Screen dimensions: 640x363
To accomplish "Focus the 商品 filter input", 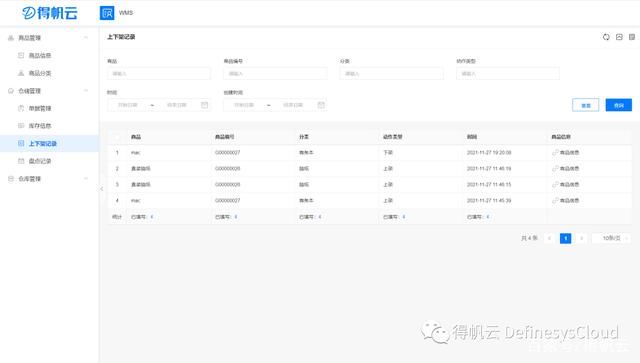I will [159, 73].
